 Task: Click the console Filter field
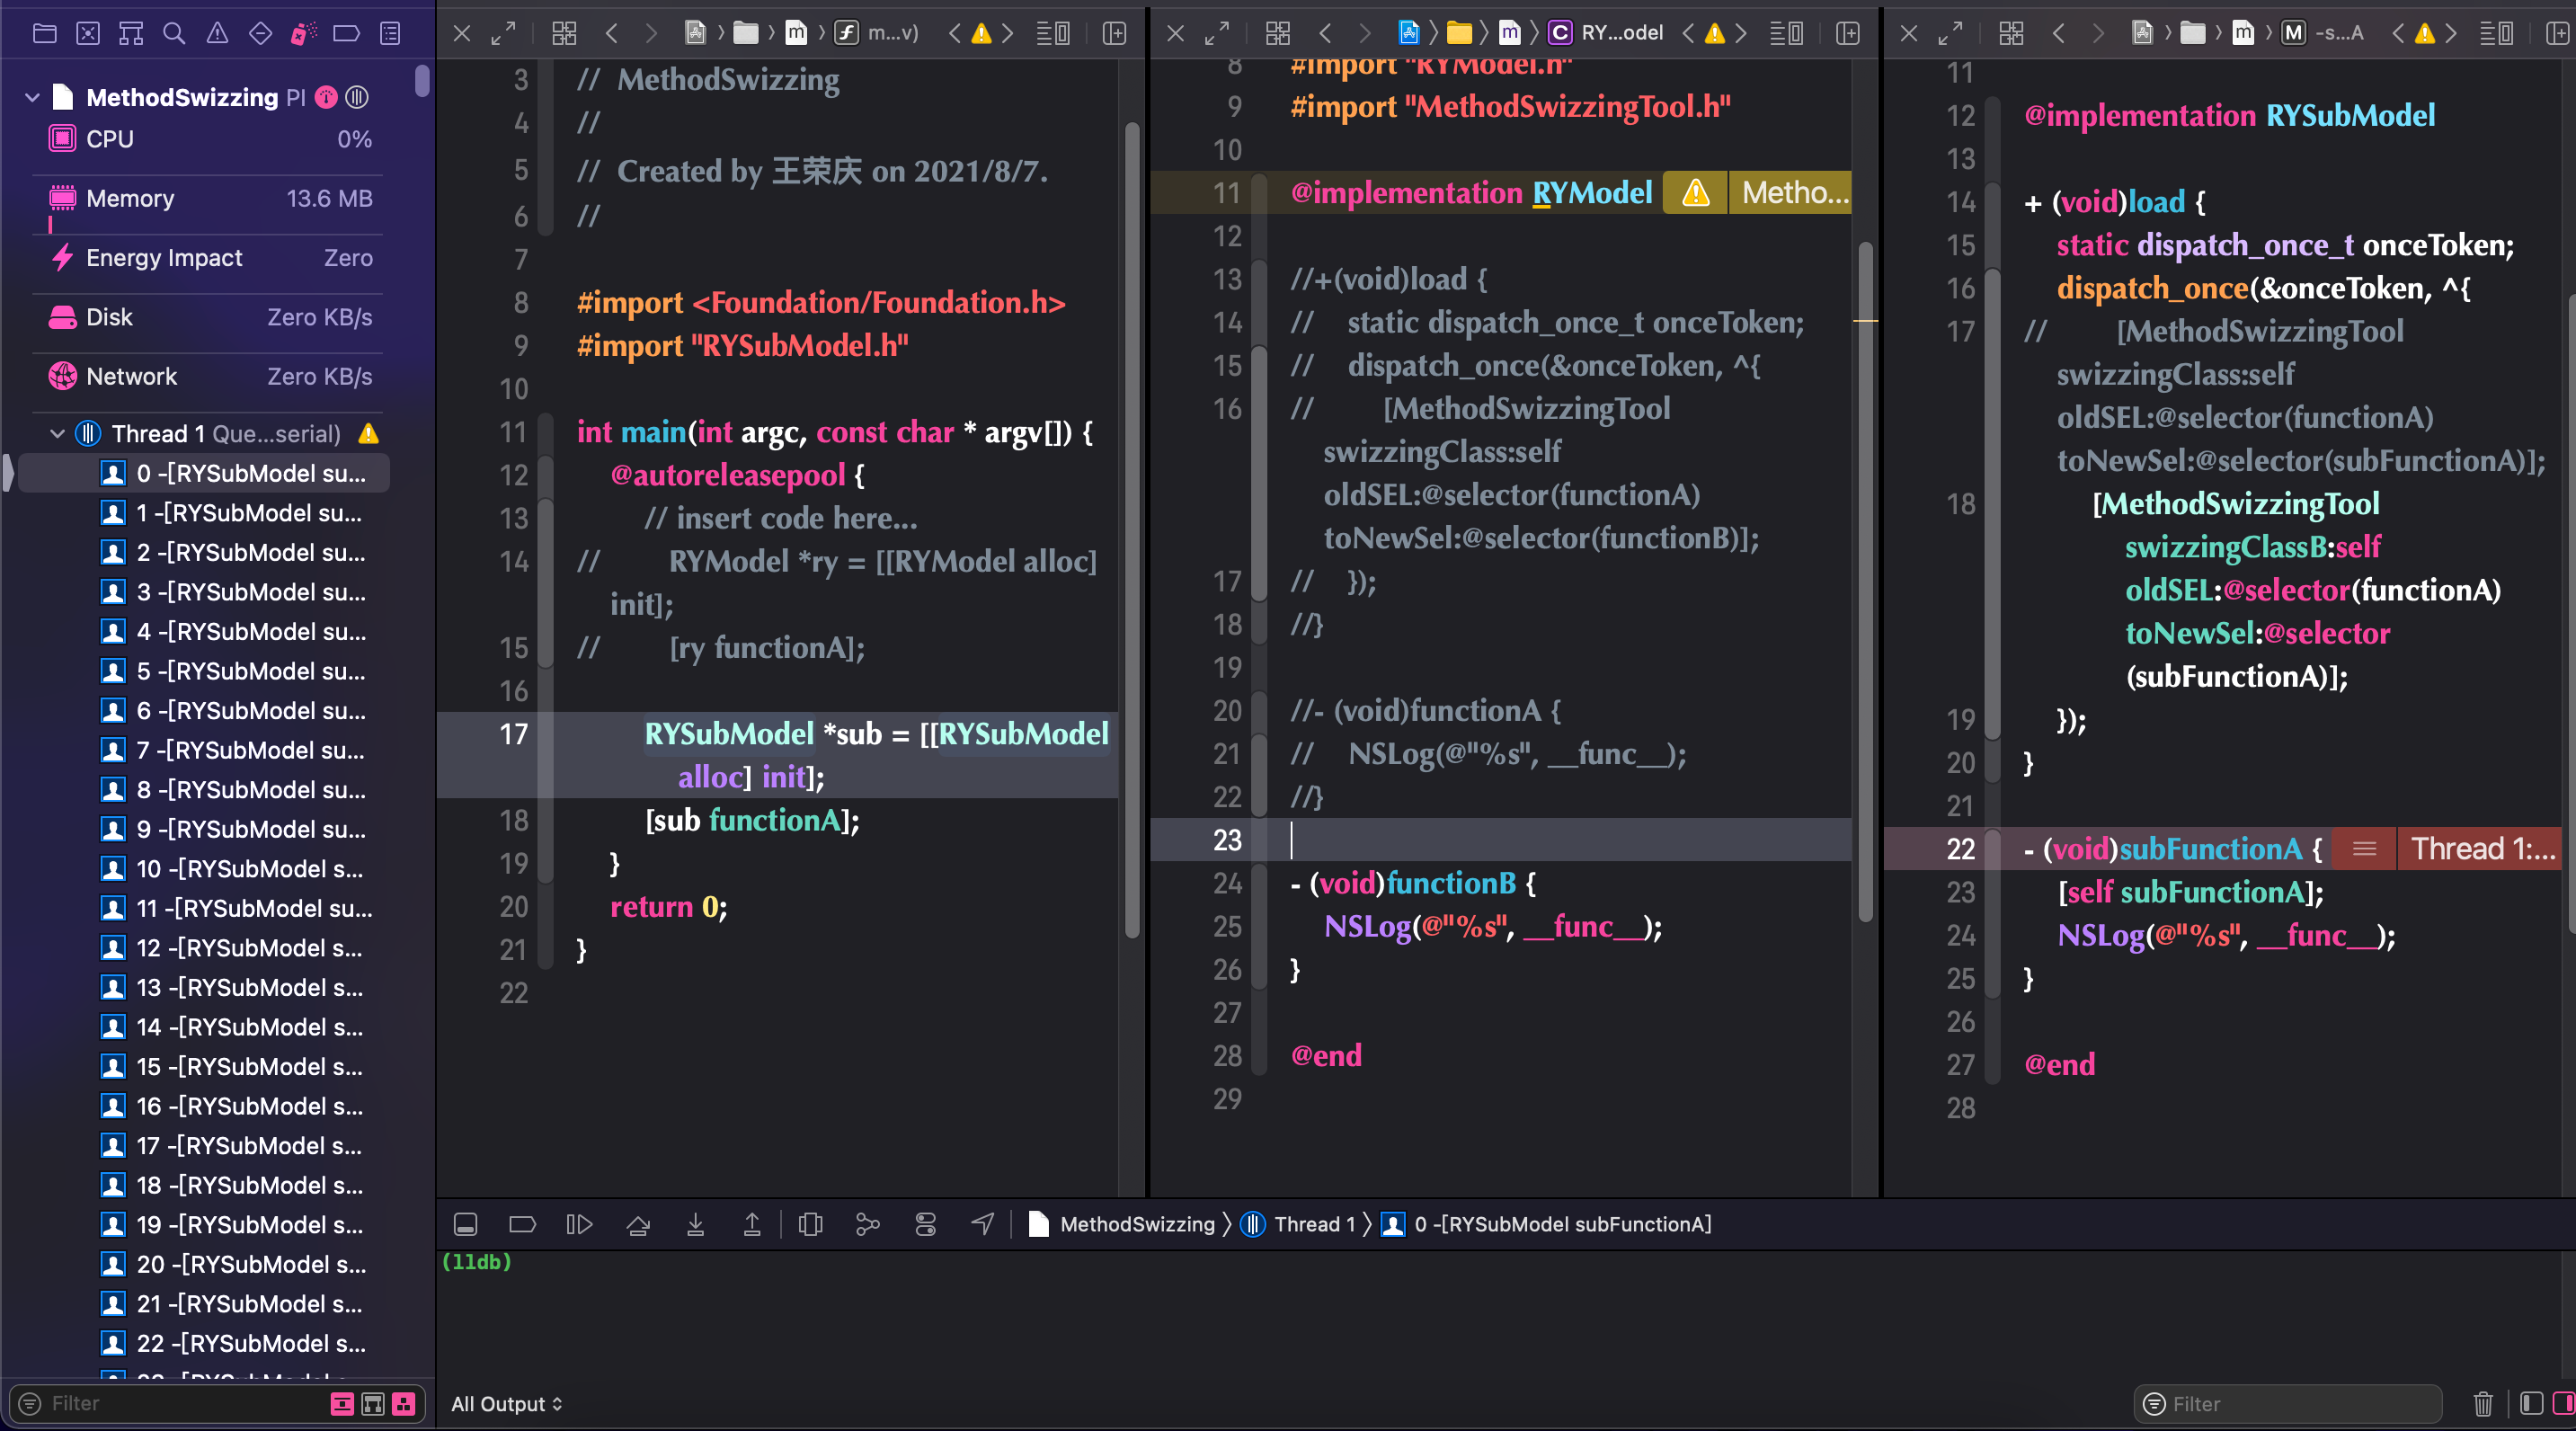pyautogui.click(x=2288, y=1404)
